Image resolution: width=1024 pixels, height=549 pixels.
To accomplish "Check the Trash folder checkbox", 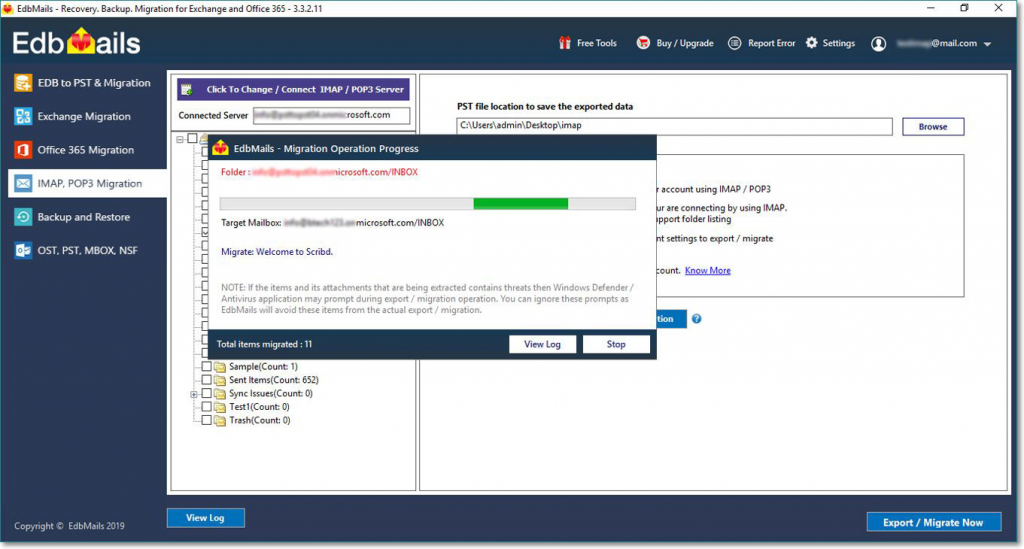I will 206,420.
